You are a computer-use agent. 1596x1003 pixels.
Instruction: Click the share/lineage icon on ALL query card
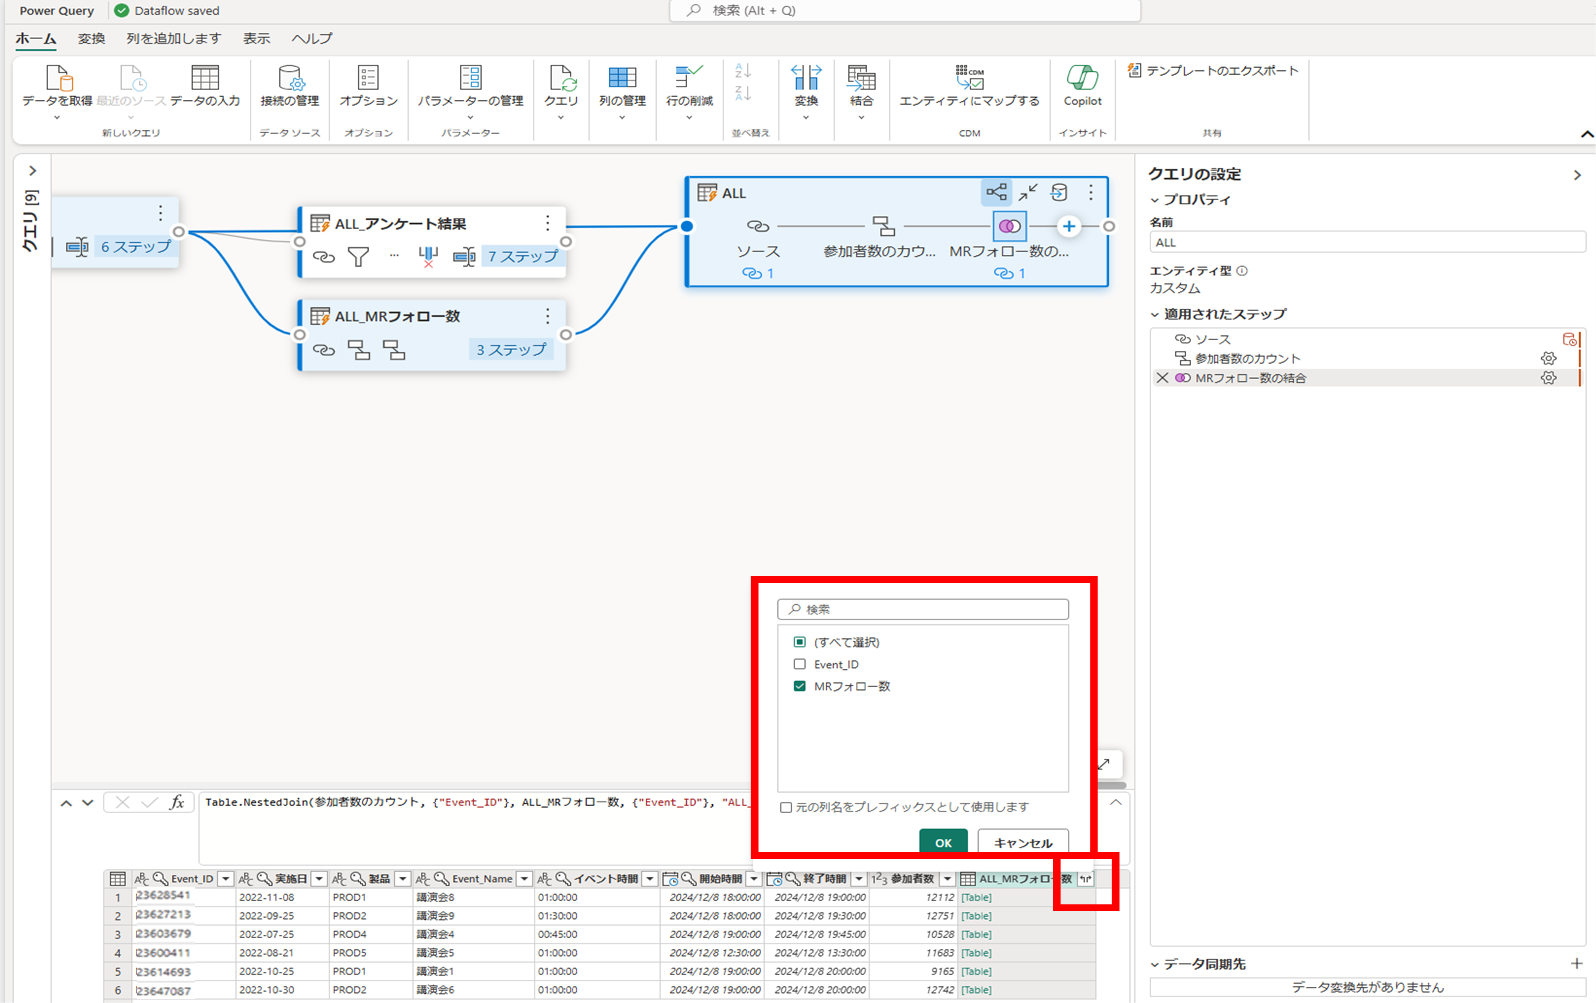[x=996, y=193]
